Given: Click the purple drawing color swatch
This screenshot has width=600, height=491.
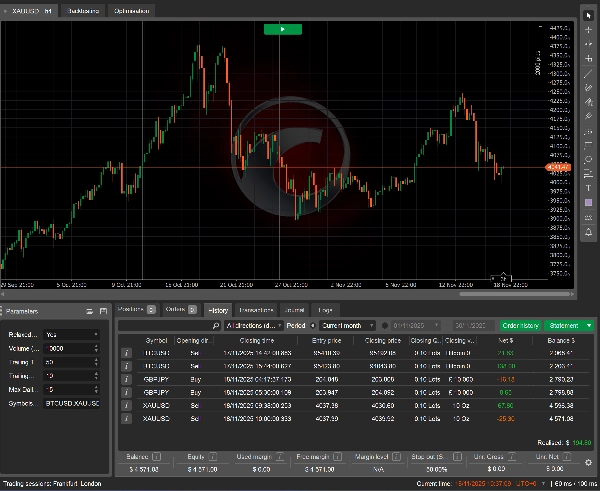Looking at the screenshot, I should coord(589,203).
